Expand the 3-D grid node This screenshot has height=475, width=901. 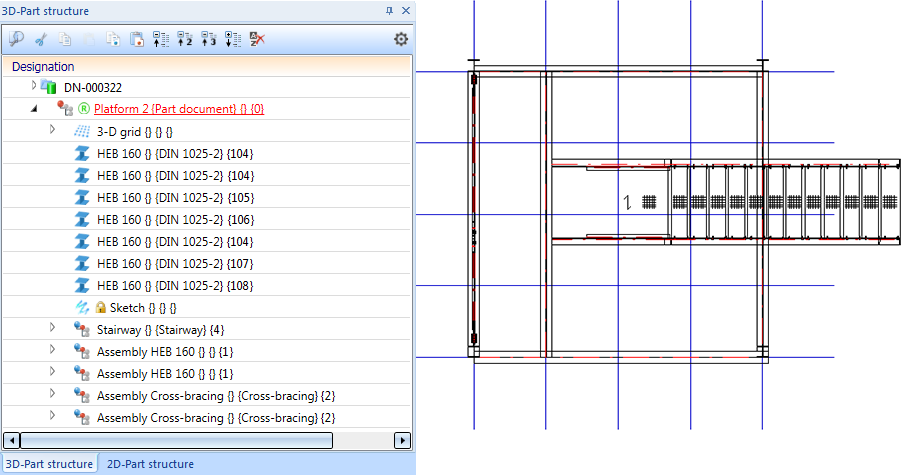52,130
